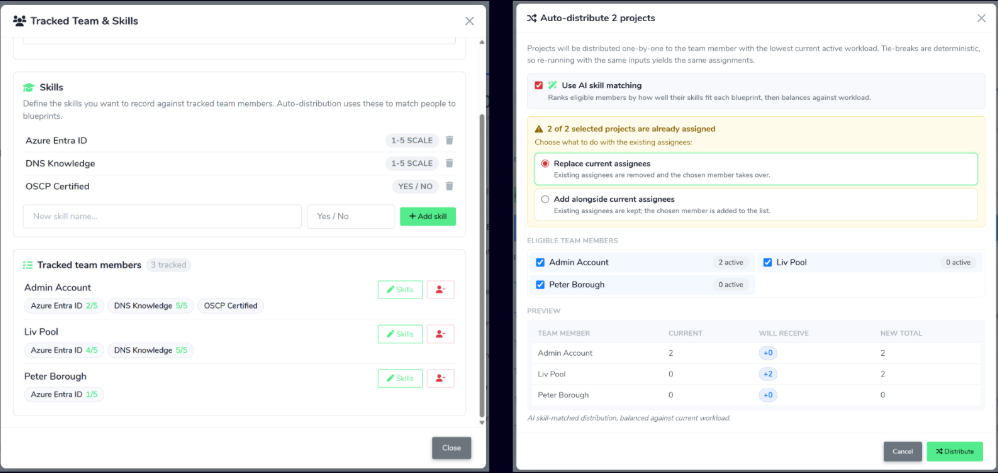Click the 3 tracked badge
The height and width of the screenshot is (475, 998).
pyautogui.click(x=168, y=265)
